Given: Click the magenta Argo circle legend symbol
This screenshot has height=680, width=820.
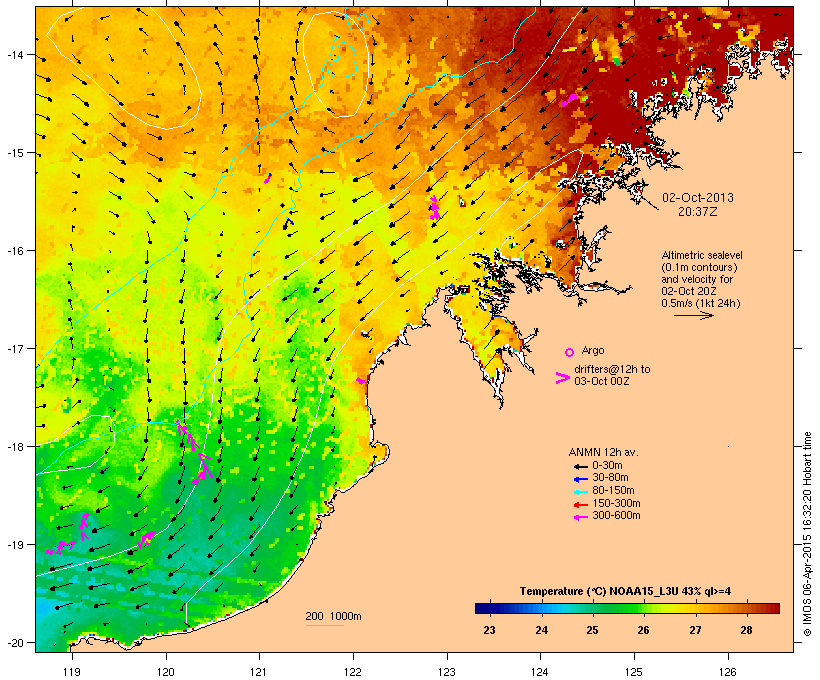Looking at the screenshot, I should point(570,352).
